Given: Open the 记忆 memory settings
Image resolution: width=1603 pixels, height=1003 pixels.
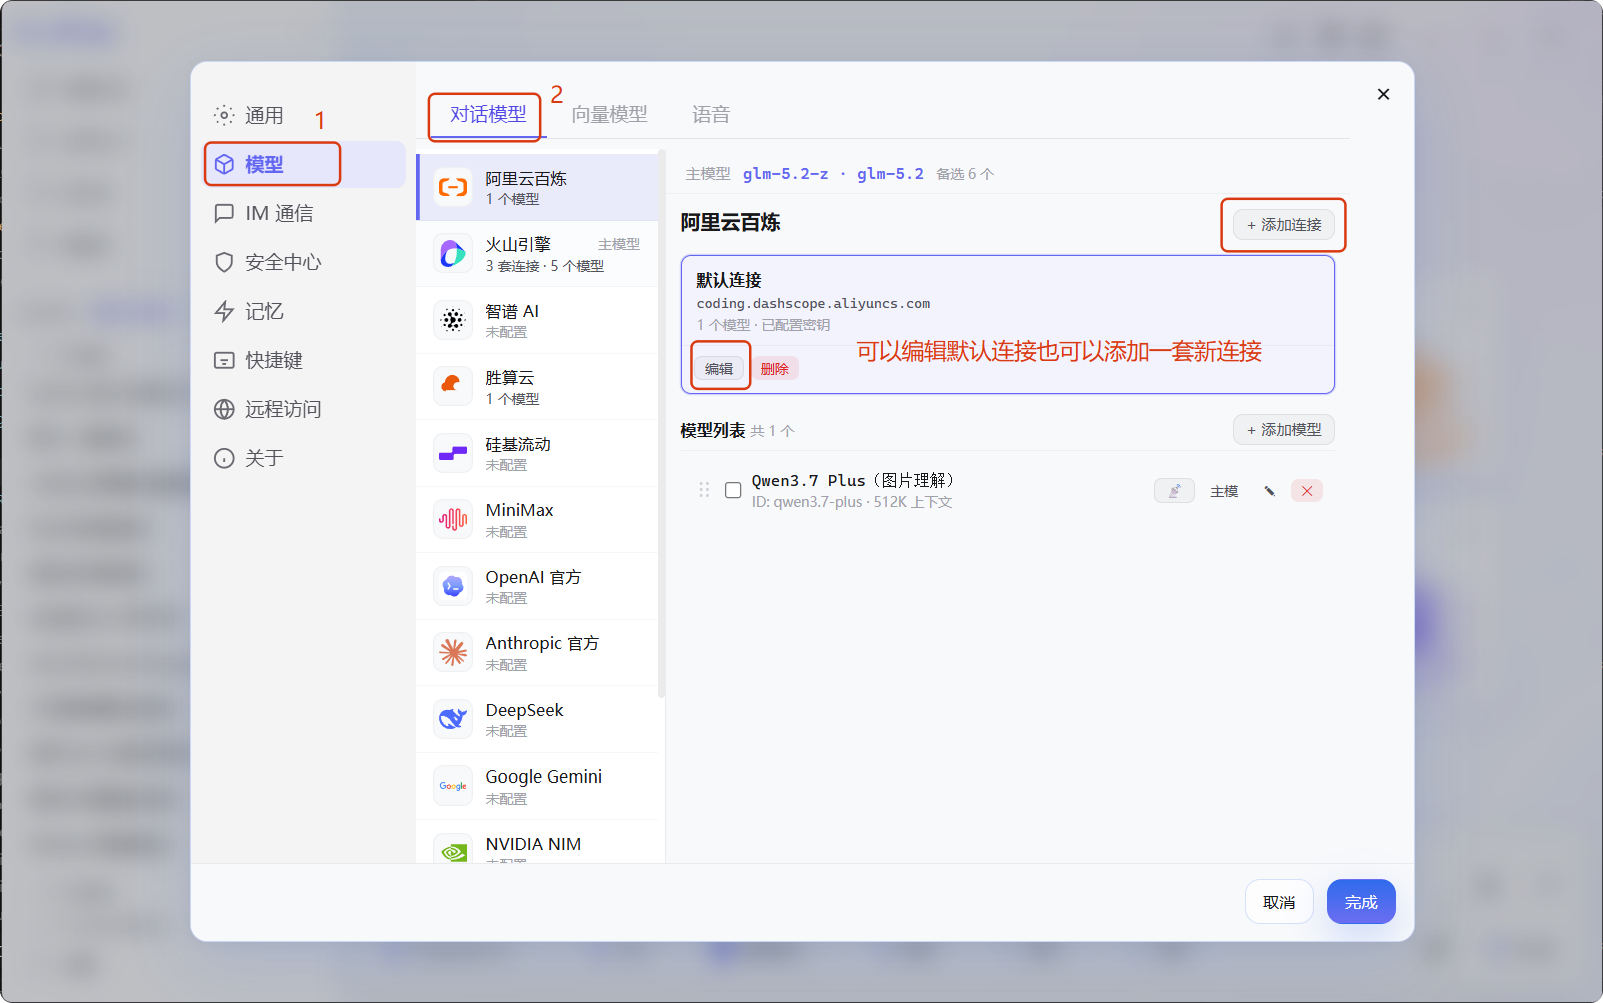Looking at the screenshot, I should [x=305, y=311].
